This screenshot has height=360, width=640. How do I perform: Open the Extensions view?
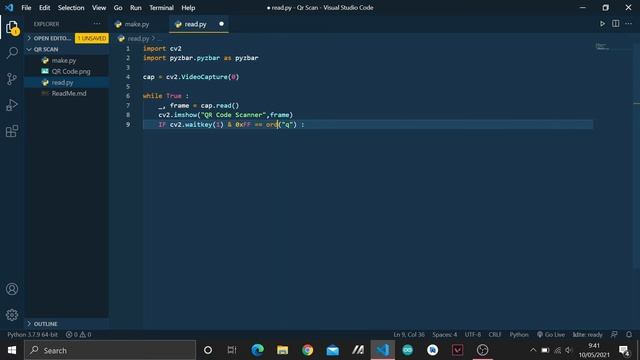coord(12,131)
